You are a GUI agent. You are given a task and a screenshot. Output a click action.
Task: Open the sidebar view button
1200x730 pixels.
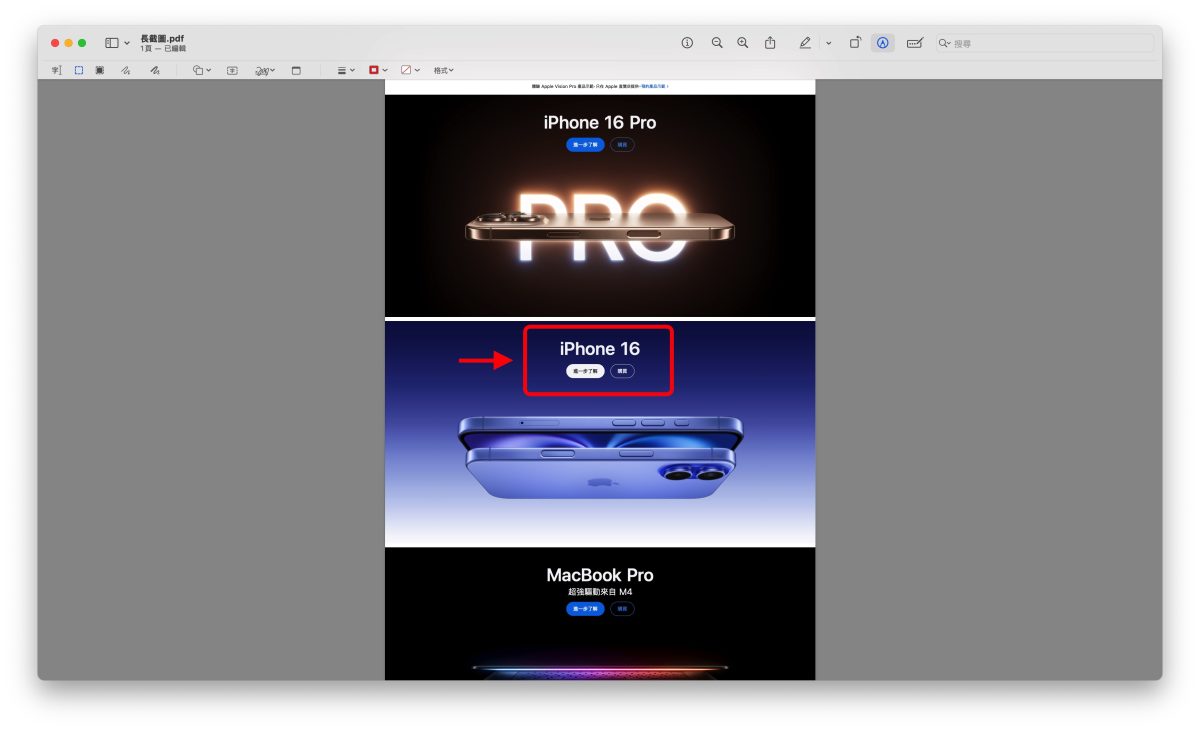pyautogui.click(x=112, y=43)
